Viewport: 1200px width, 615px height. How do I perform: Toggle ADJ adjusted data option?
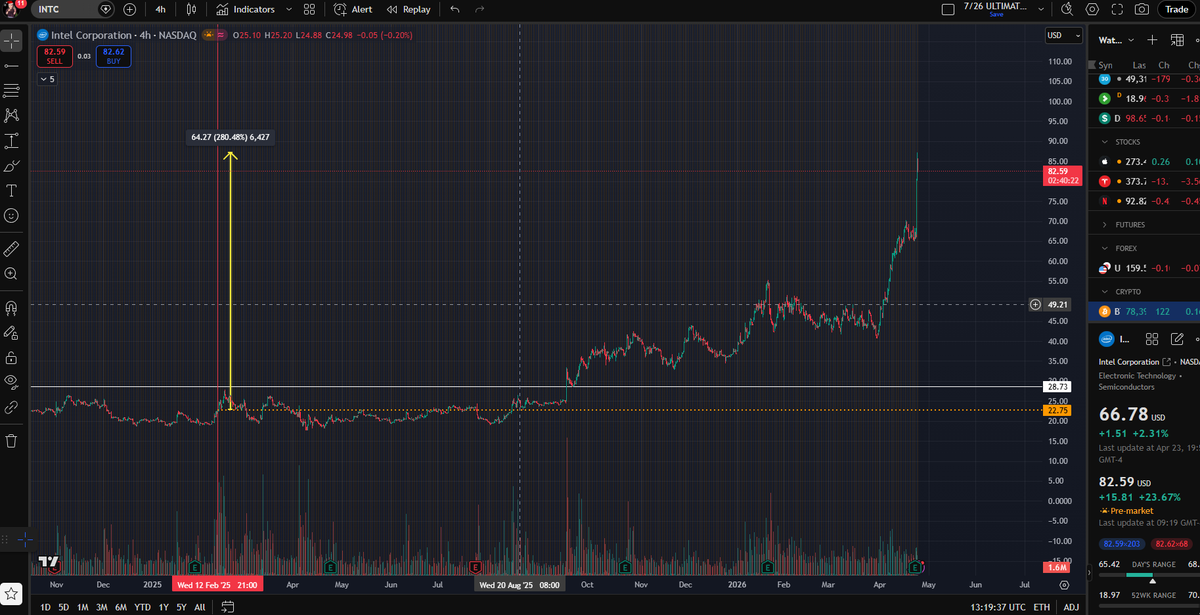(1071, 607)
